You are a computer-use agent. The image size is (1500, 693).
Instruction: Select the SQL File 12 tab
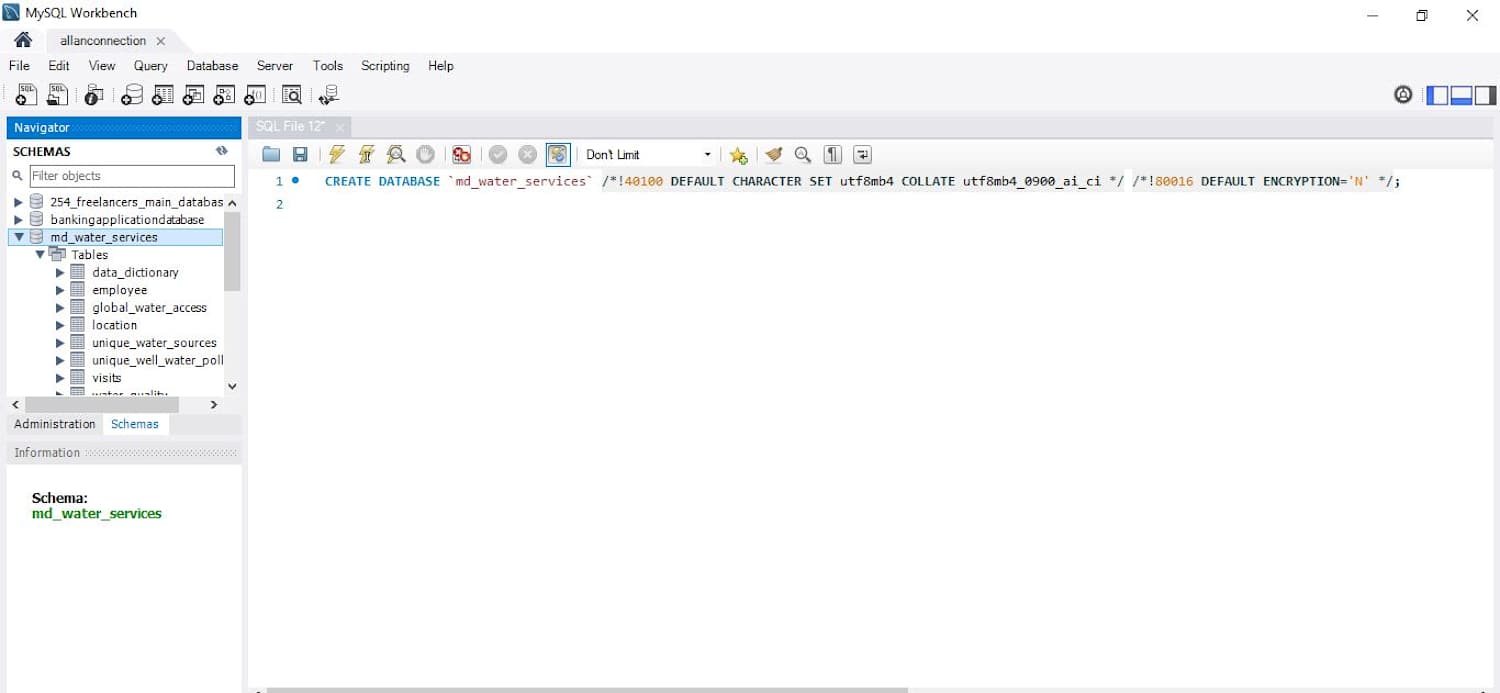click(x=290, y=126)
